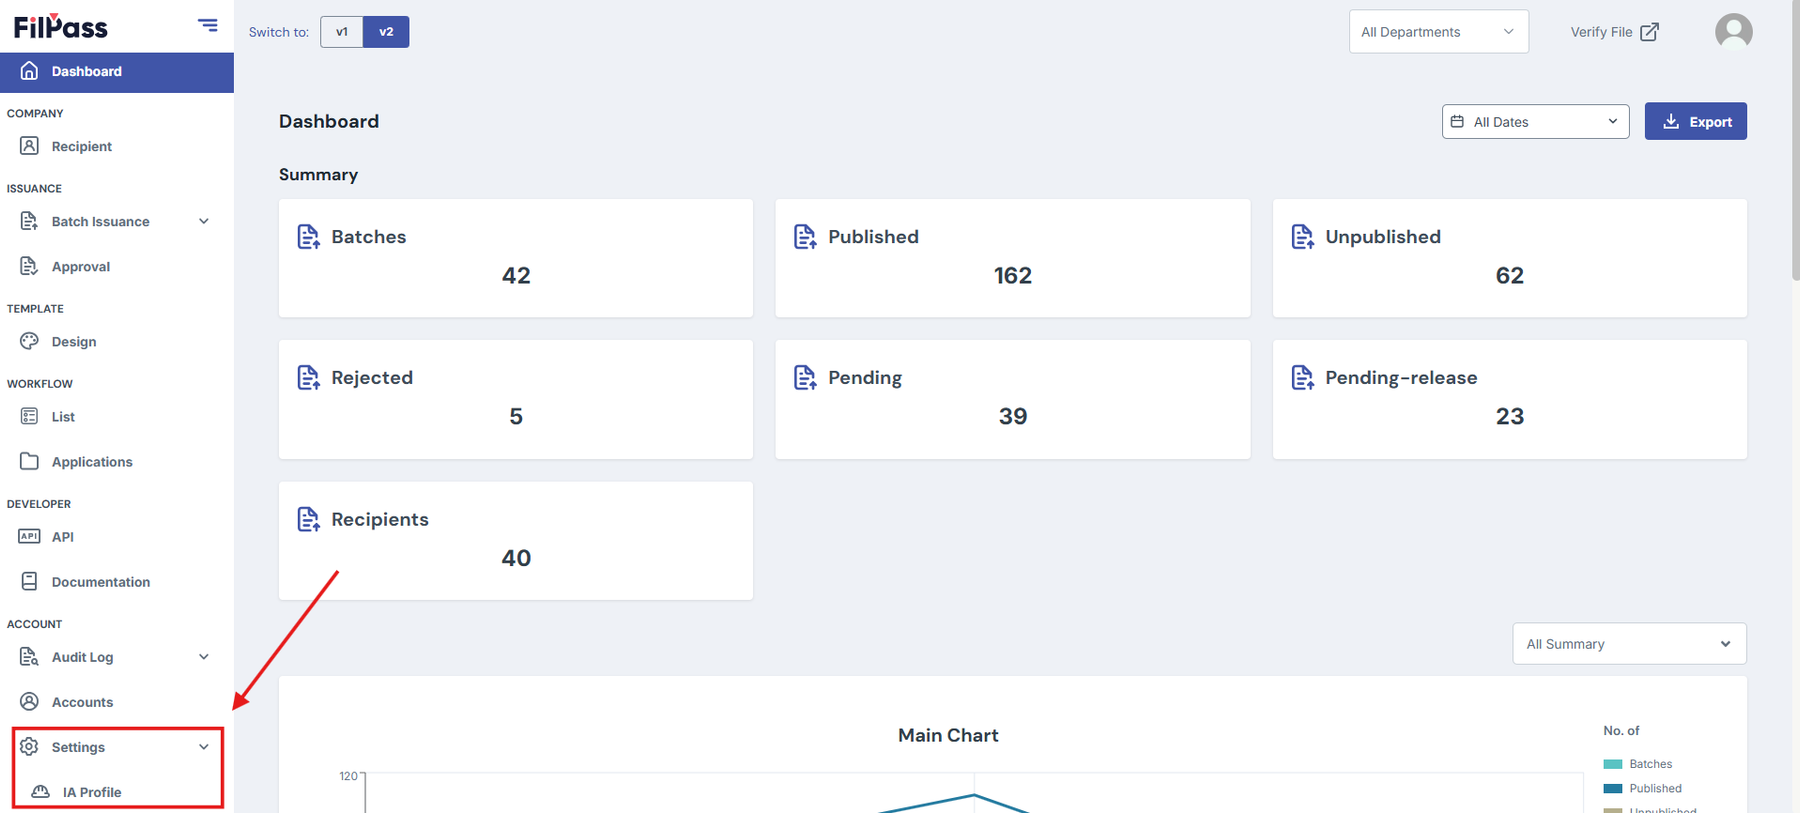Expand the Audit Log submenu chevron
Screen dimensions: 1800x813
[204, 657]
